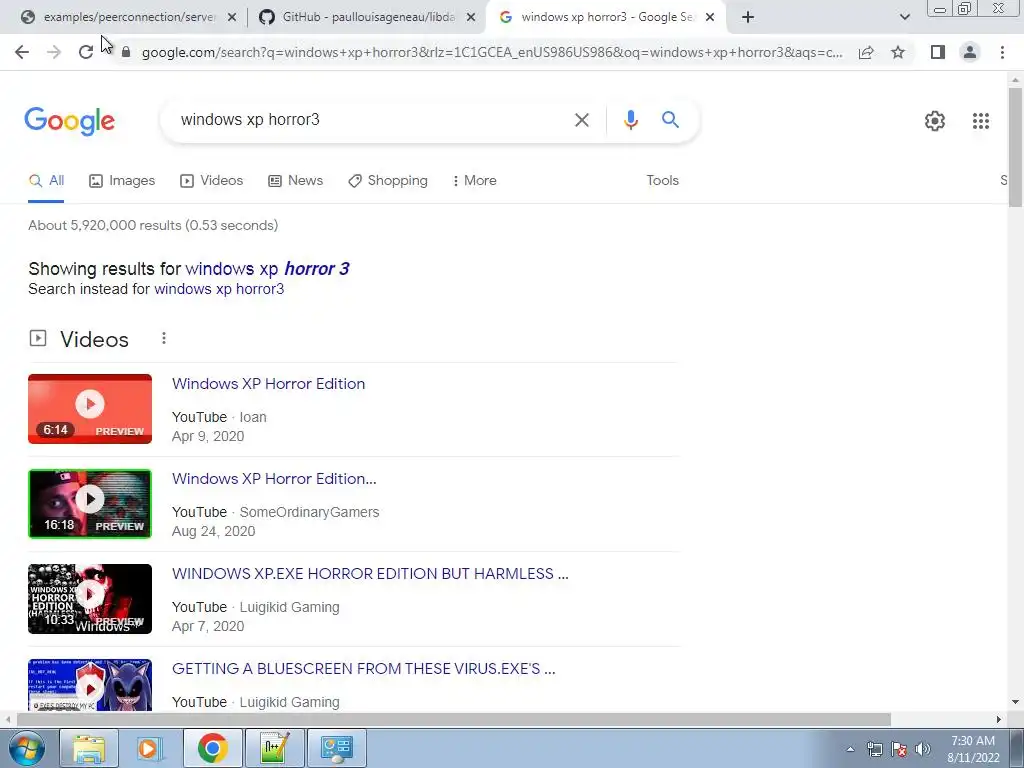Open Google quick settings gear
Image resolution: width=1024 pixels, height=768 pixels.
935,121
